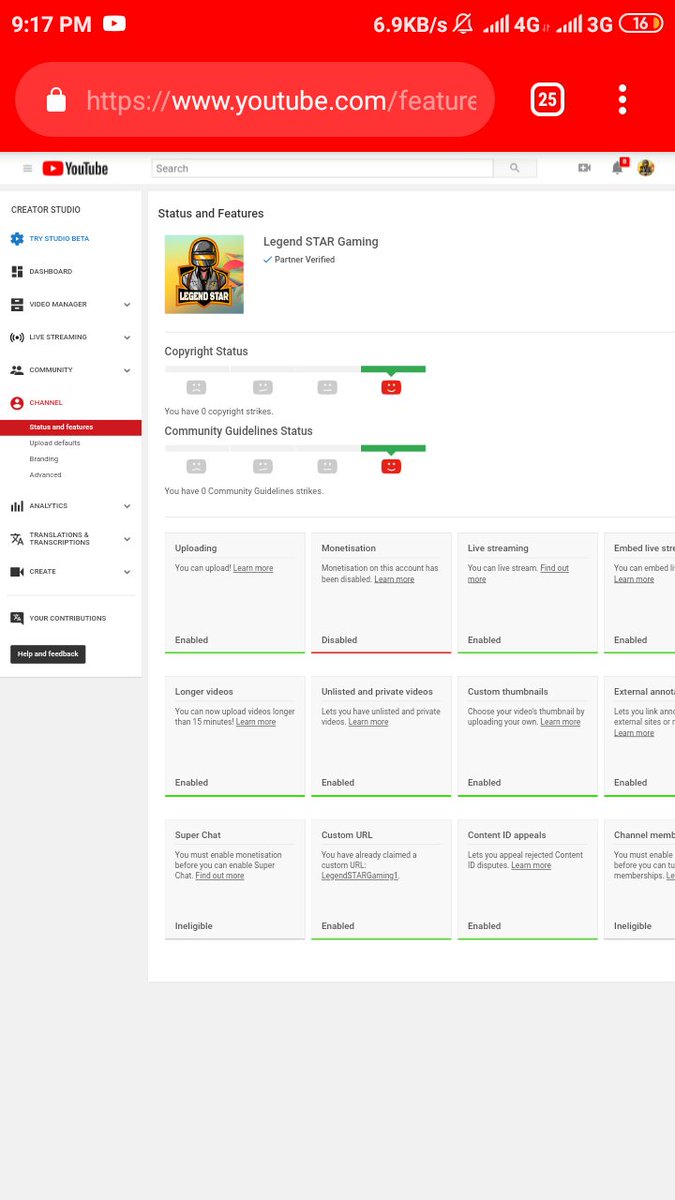Click the Create camera icon in sidebar

(17, 572)
